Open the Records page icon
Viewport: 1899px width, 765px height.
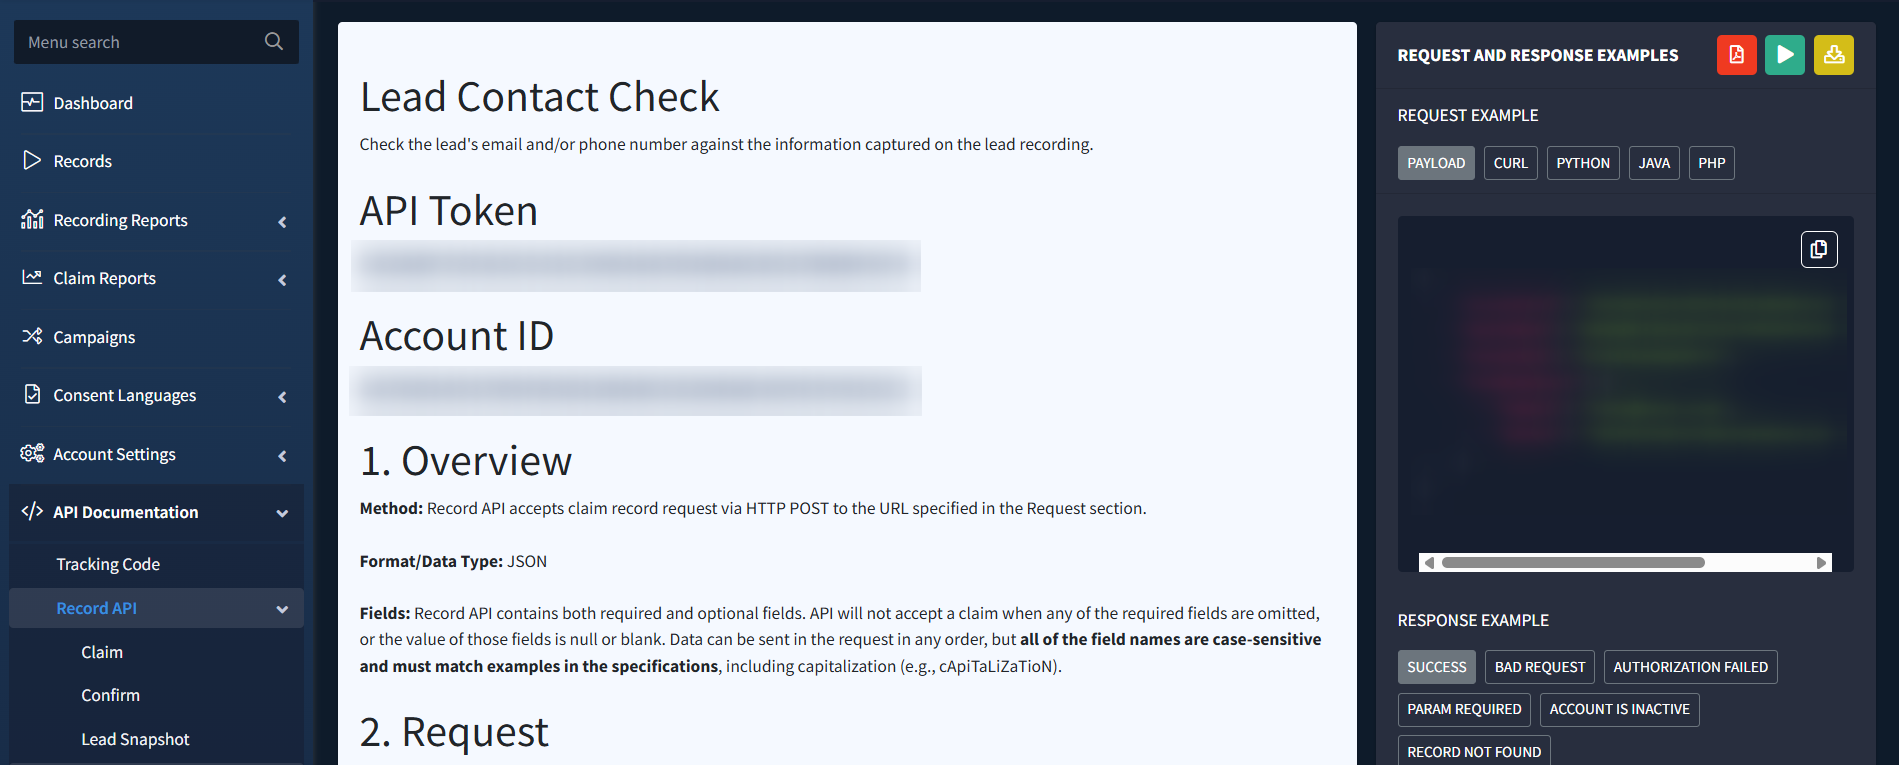pos(32,161)
